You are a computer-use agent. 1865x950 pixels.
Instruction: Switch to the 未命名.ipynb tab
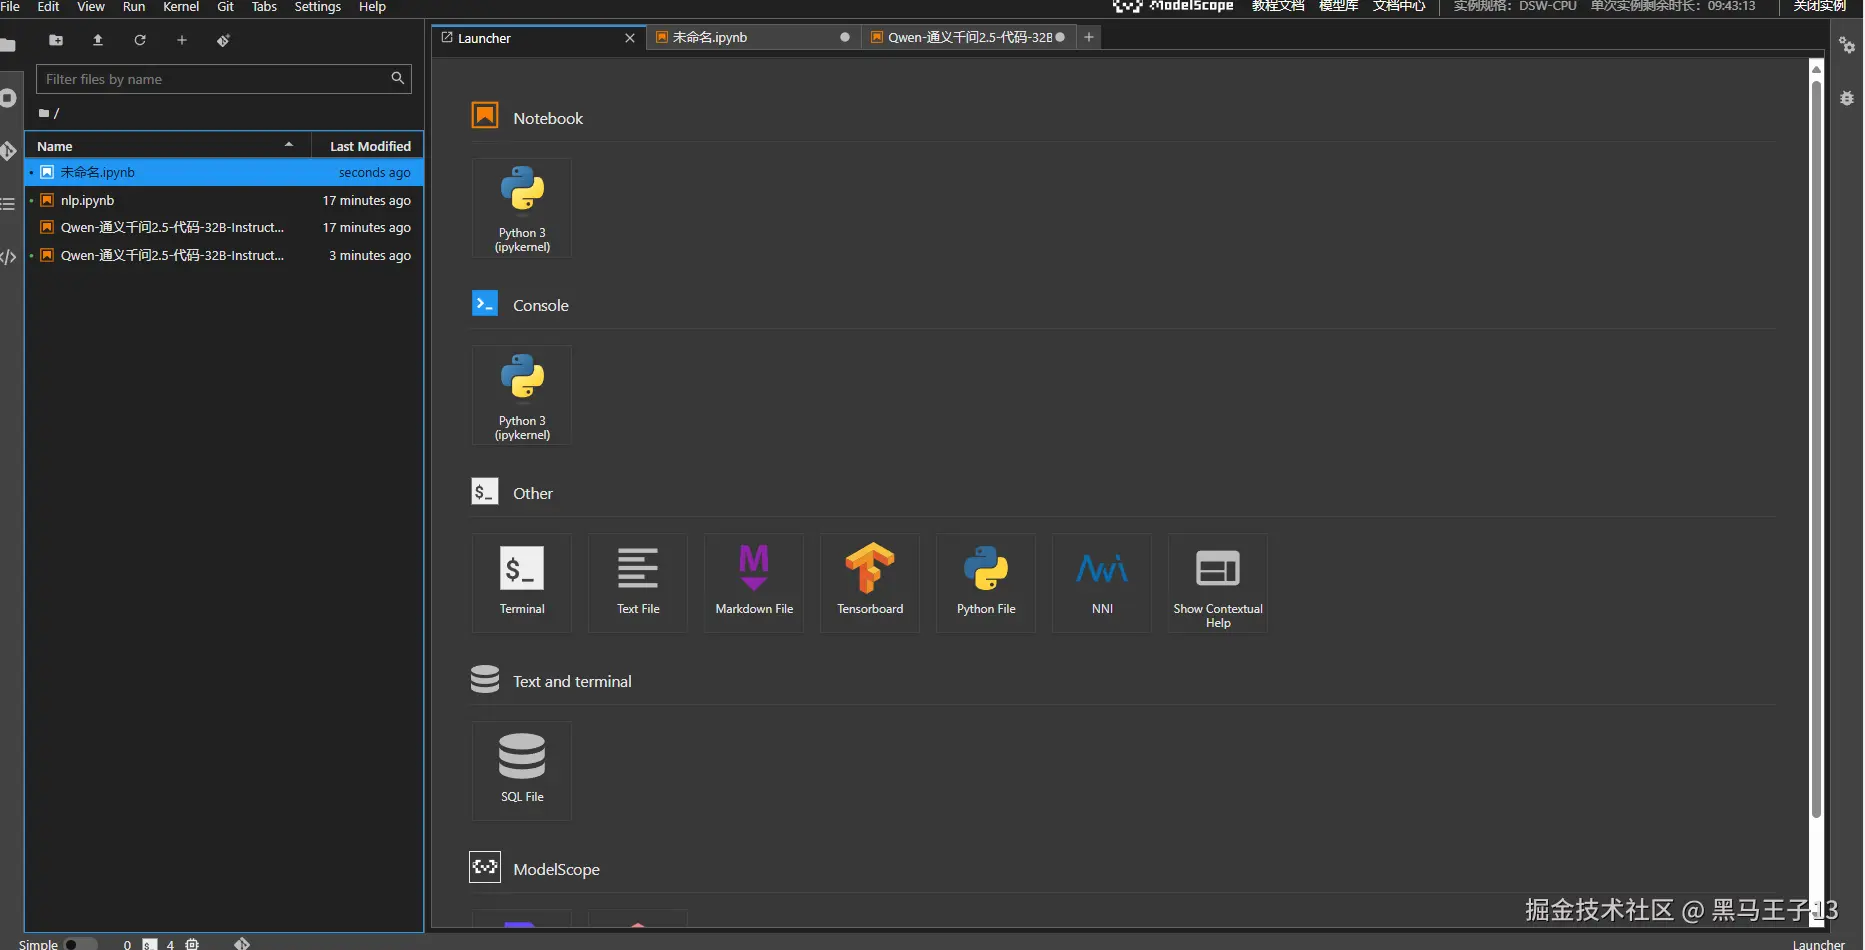(752, 38)
